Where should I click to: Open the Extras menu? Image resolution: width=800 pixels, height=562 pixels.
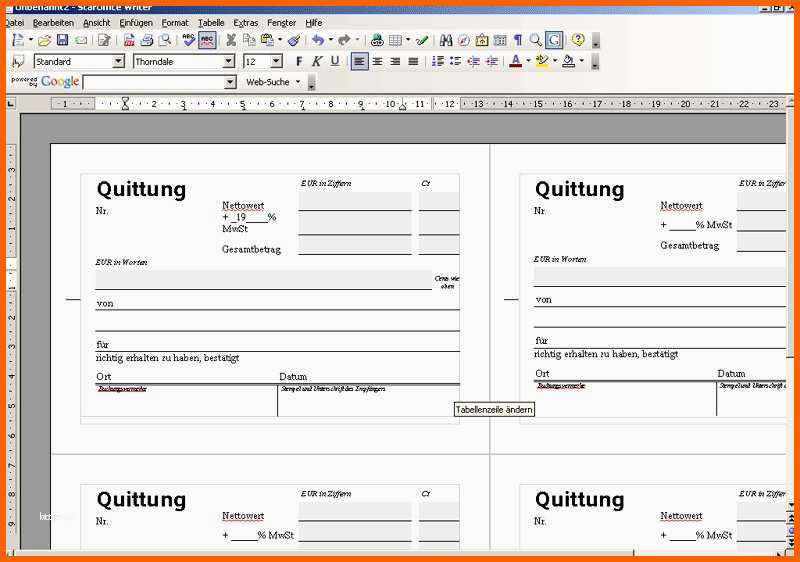tap(245, 23)
